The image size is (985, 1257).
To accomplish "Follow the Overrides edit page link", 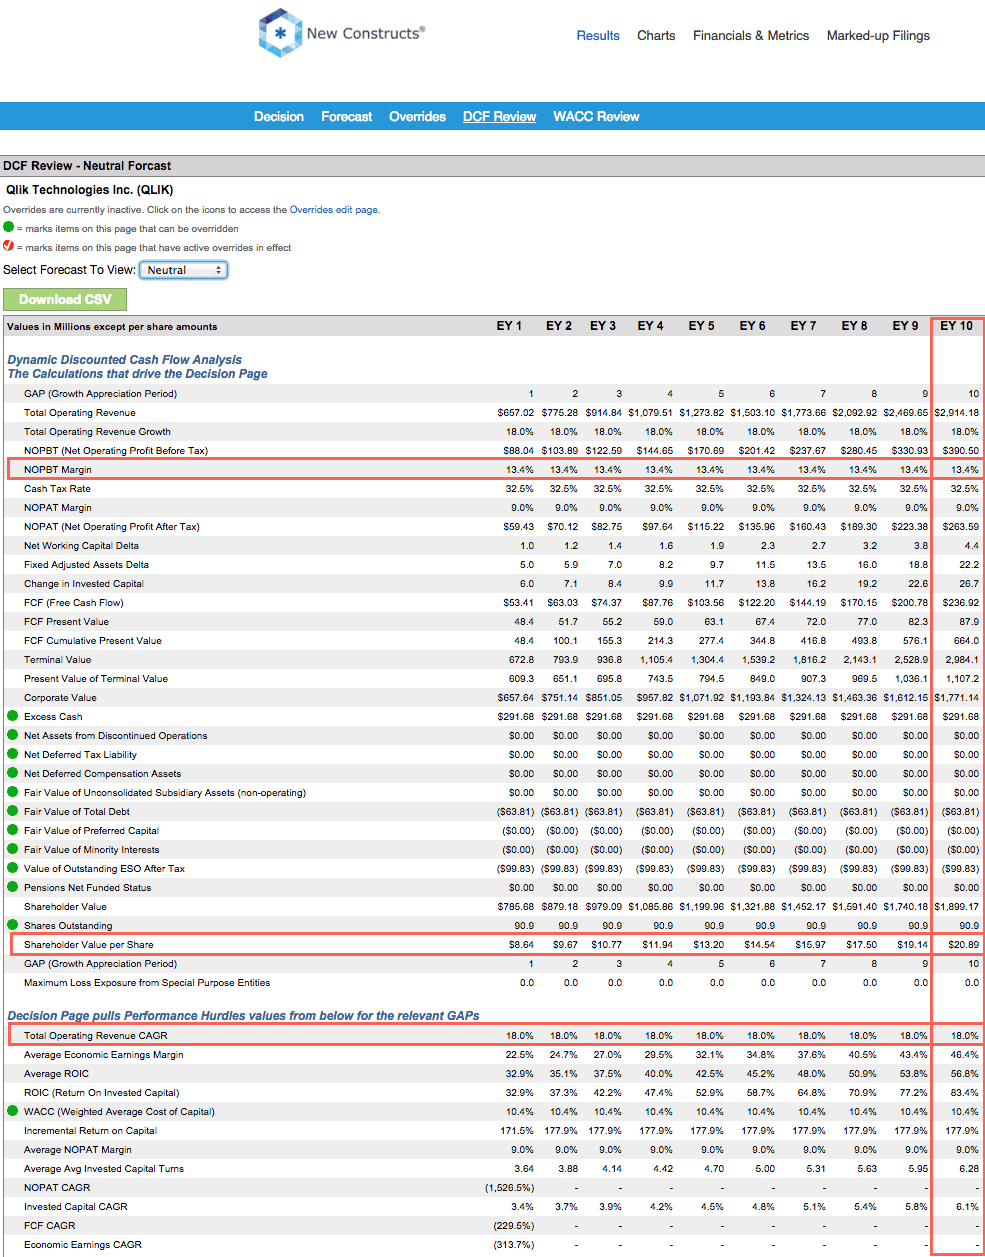I will (x=333, y=210).
